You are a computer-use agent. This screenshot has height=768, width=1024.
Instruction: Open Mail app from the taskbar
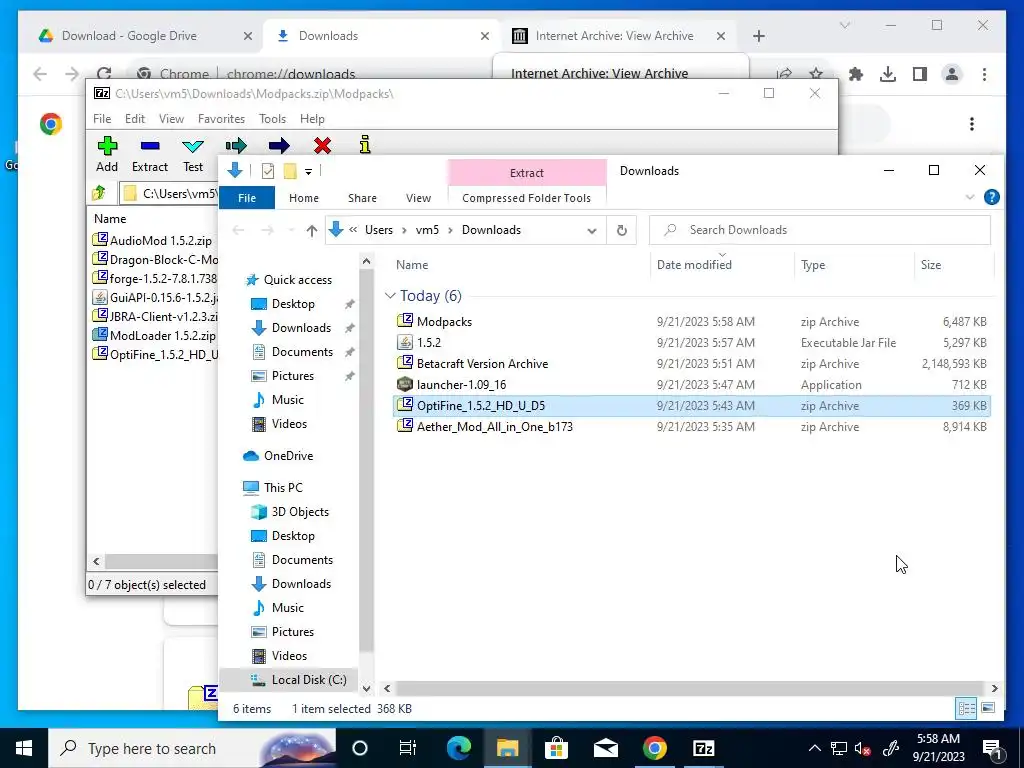(x=605, y=748)
